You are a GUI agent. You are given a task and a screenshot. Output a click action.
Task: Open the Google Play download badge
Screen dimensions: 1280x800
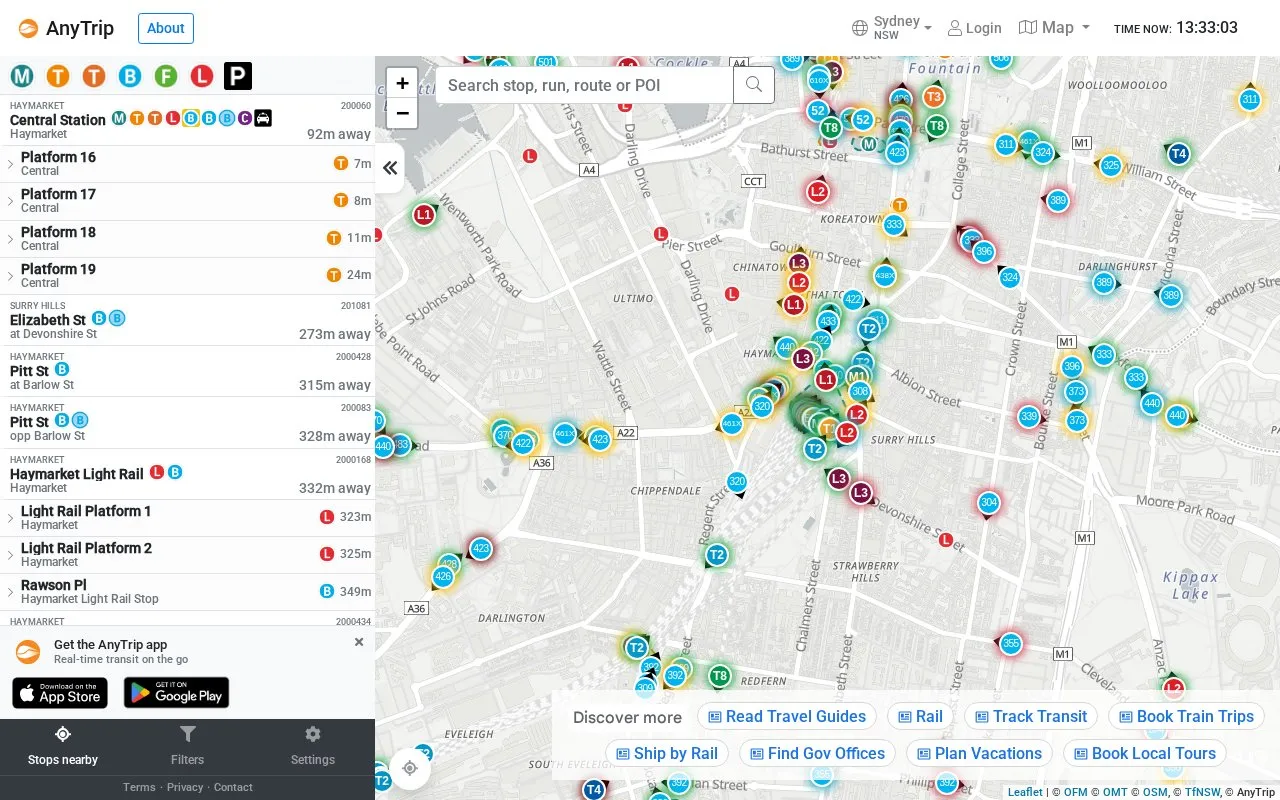(176, 692)
